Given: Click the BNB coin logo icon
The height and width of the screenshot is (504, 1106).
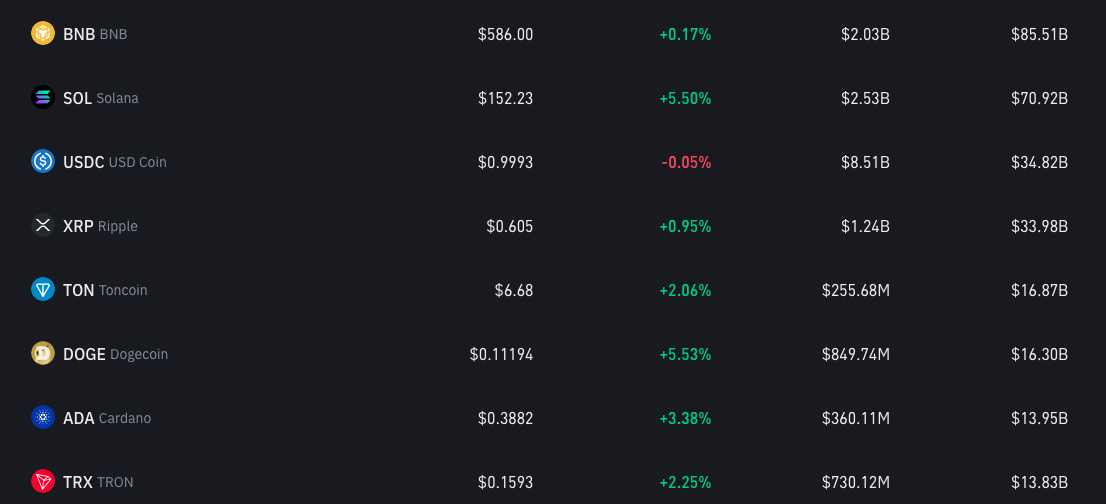Looking at the screenshot, I should [43, 33].
